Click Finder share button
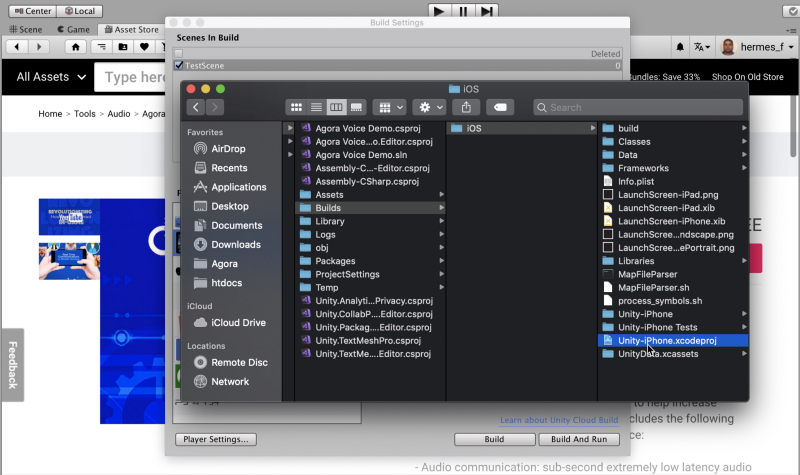 466,107
